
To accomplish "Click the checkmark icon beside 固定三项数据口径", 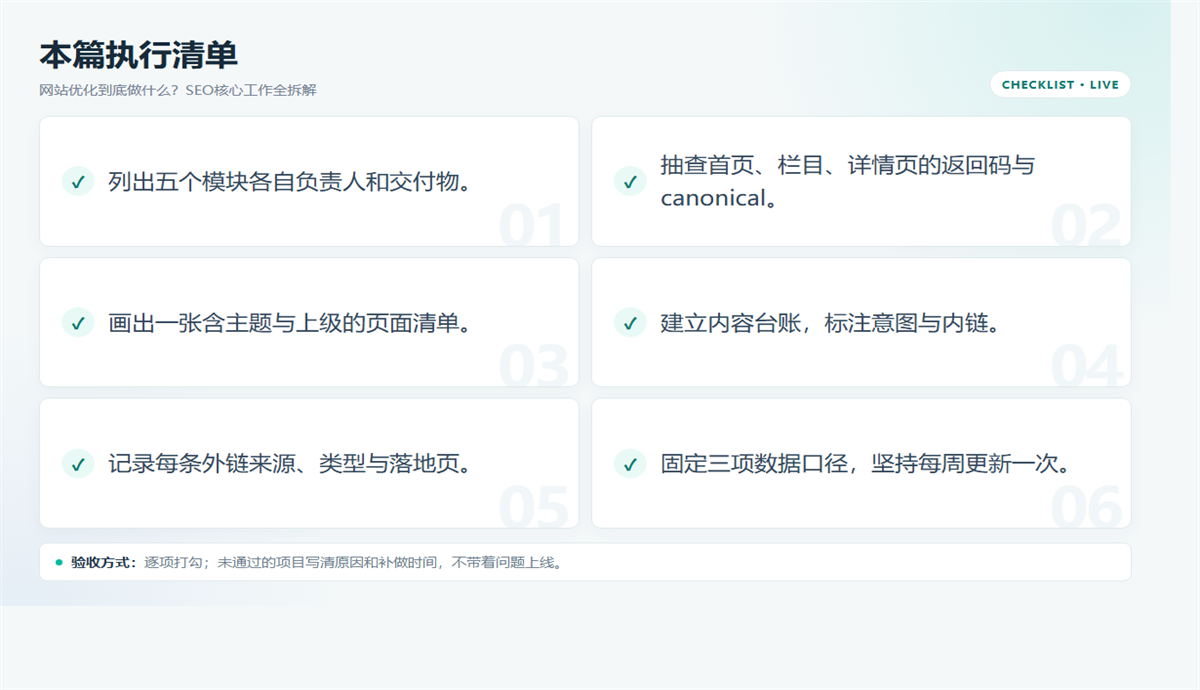I will 630,463.
